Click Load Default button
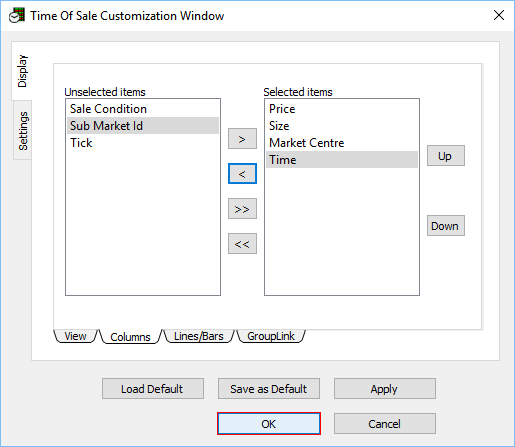 [153, 389]
